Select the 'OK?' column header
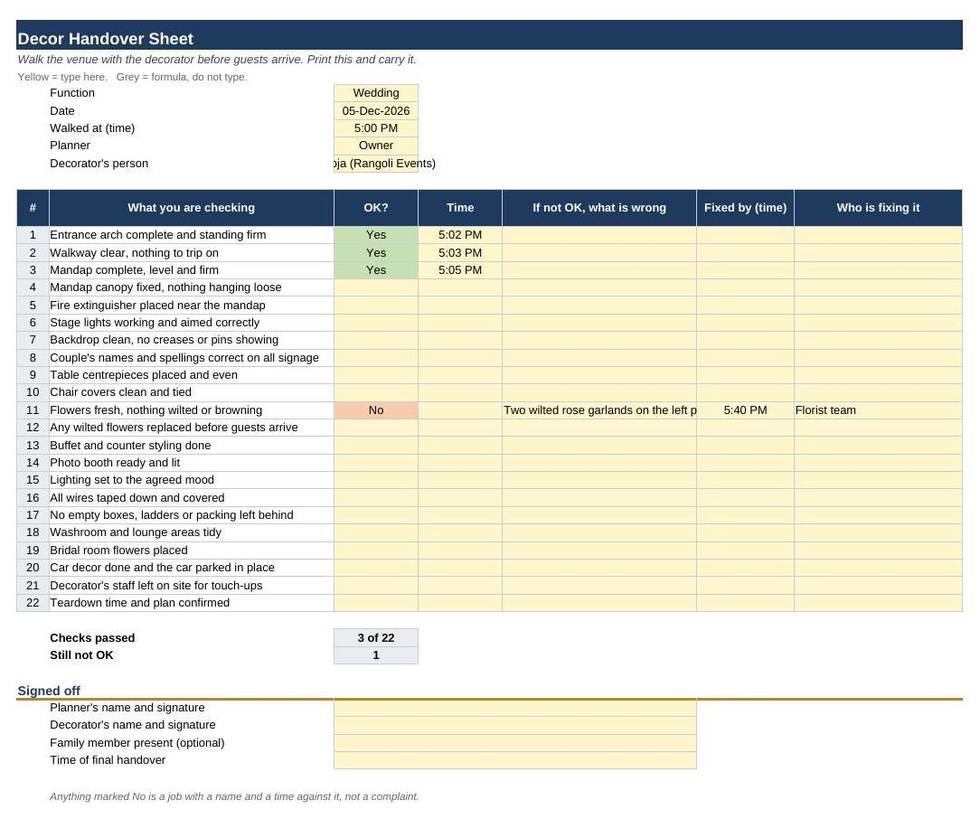This screenshot has height=819, width=980. (x=376, y=208)
